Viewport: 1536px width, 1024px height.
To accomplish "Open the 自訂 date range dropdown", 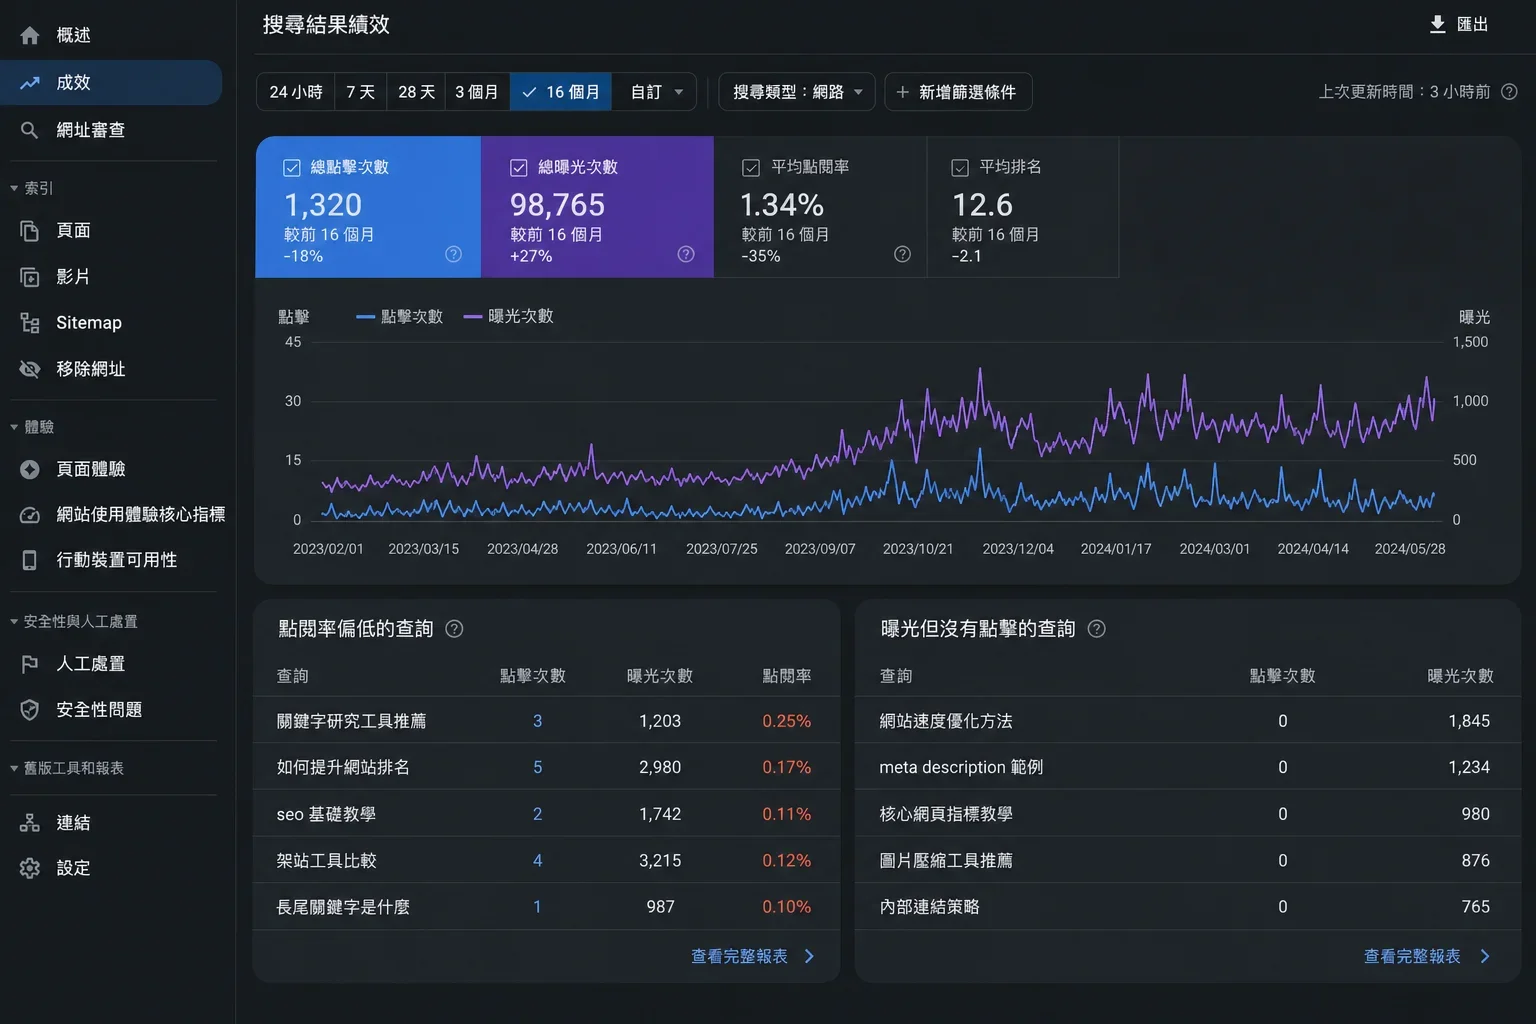I will coord(654,92).
